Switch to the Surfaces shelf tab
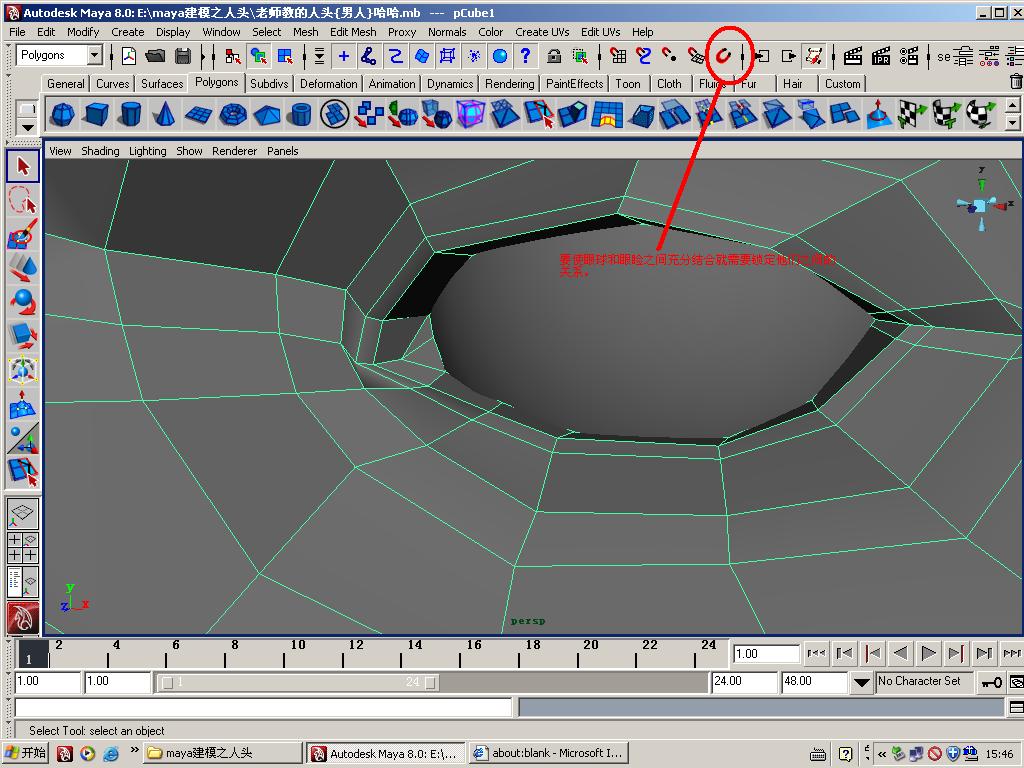 pos(162,84)
